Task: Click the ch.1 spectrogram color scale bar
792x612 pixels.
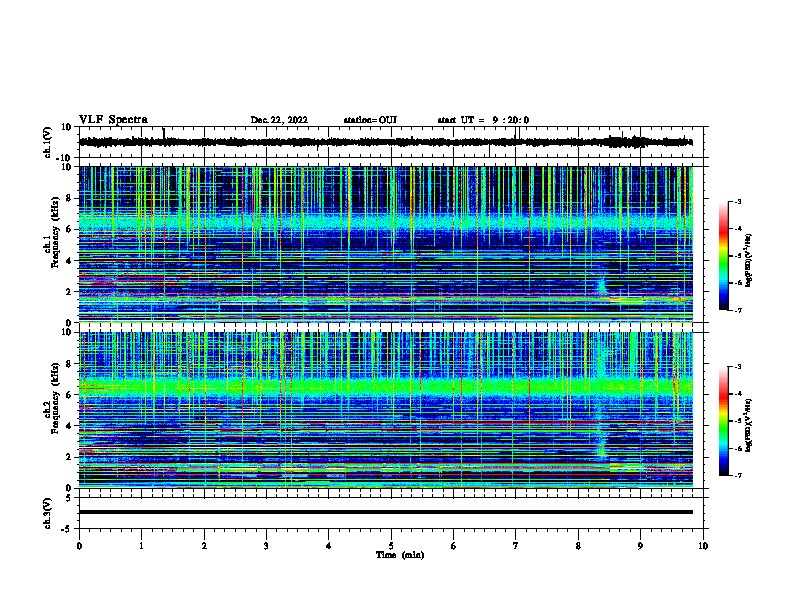Action: (723, 256)
